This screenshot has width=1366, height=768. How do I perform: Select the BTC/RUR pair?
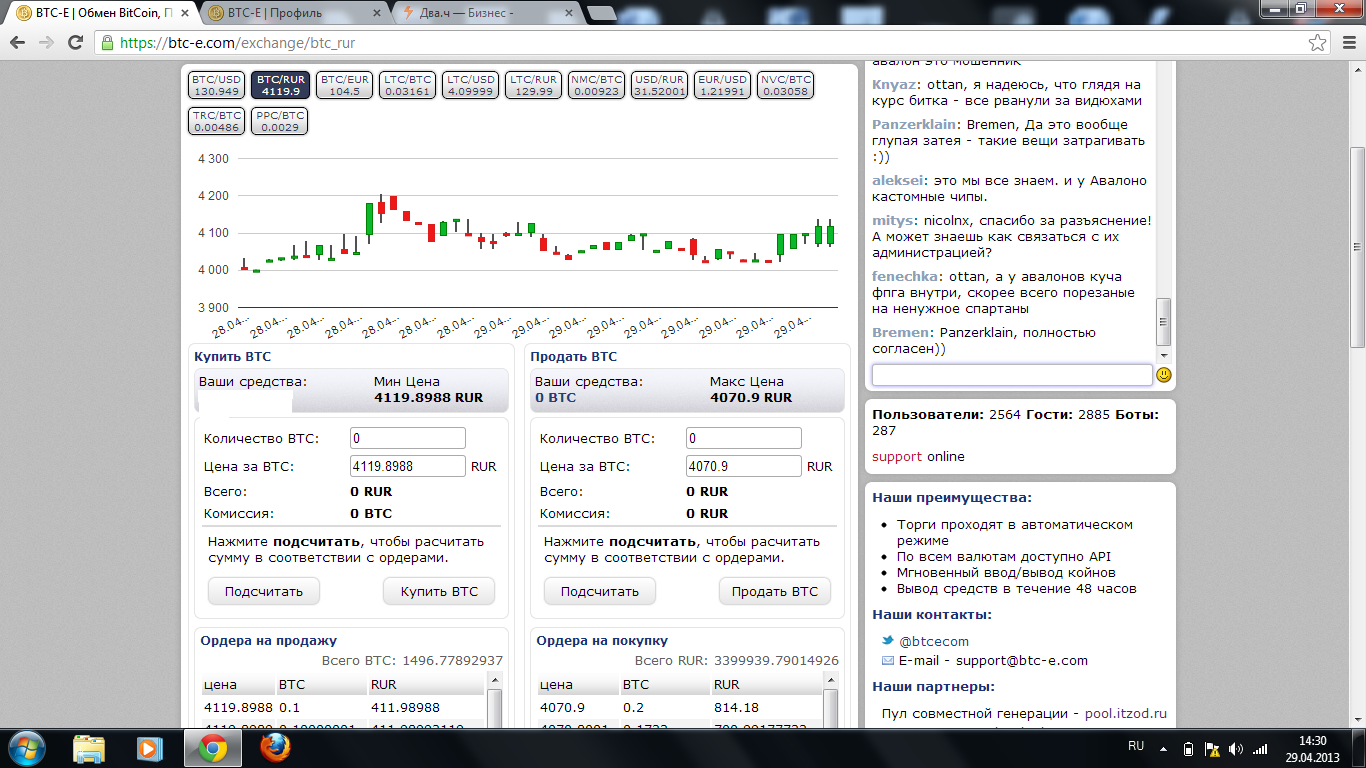(281, 85)
